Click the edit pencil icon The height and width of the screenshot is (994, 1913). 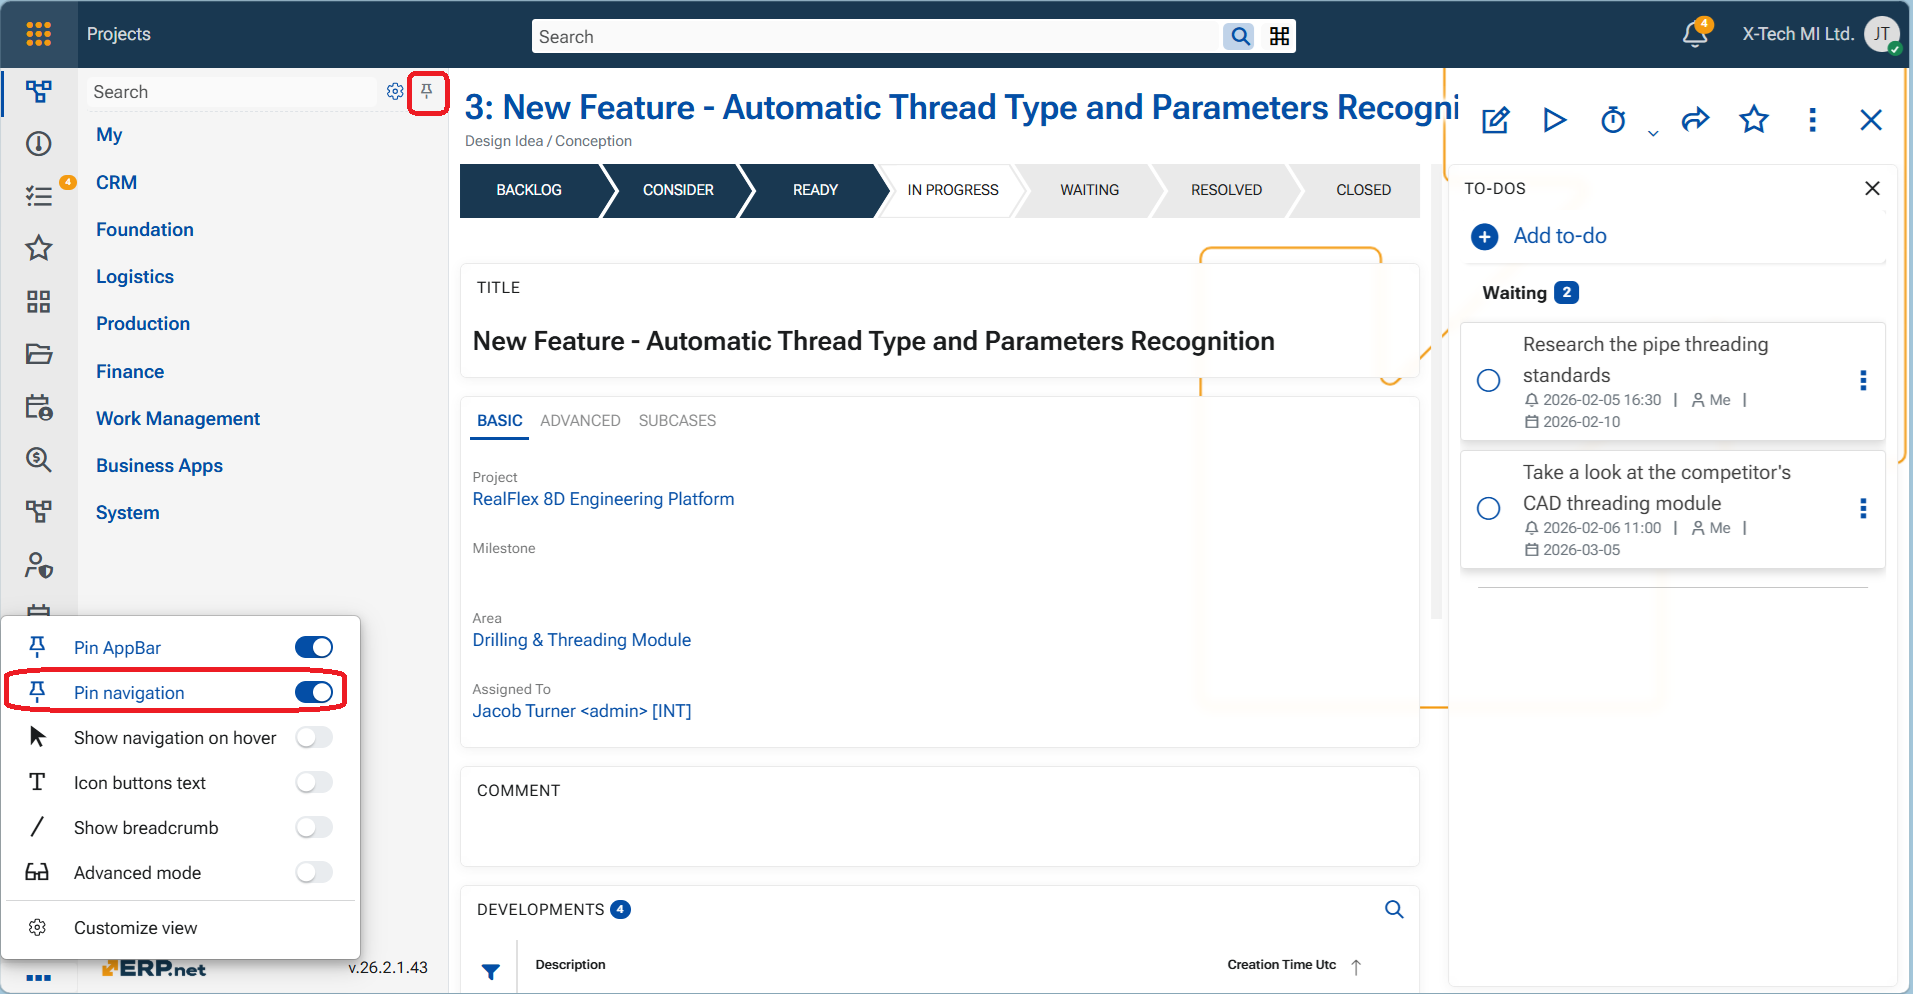[1495, 121]
